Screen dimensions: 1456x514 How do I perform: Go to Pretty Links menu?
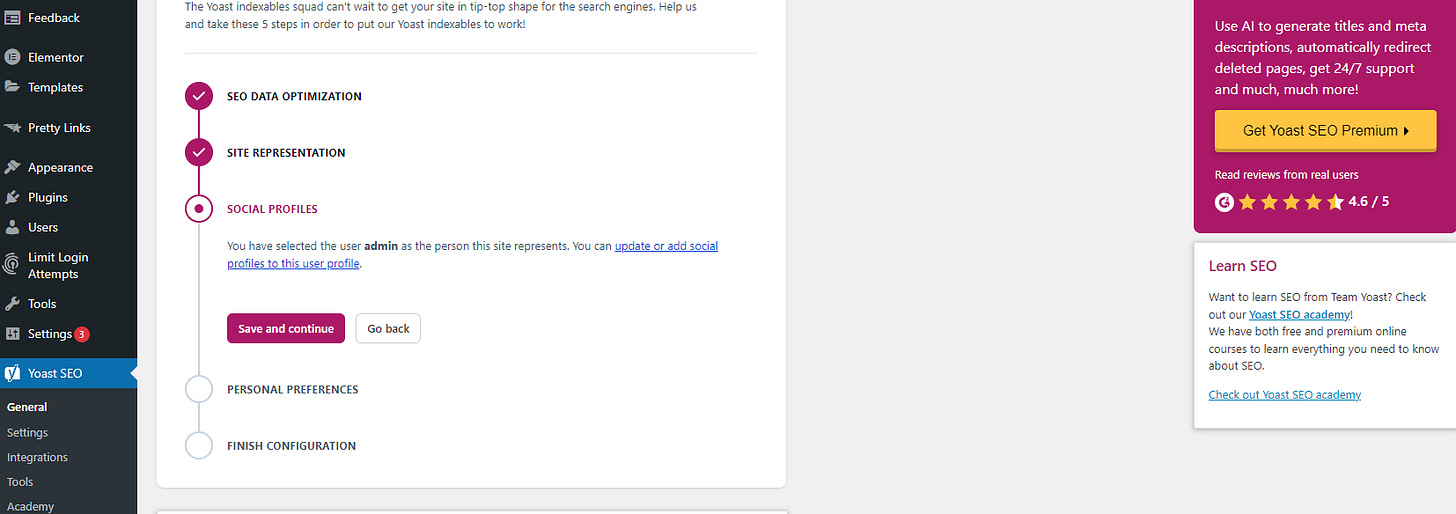pyautogui.click(x=68, y=128)
